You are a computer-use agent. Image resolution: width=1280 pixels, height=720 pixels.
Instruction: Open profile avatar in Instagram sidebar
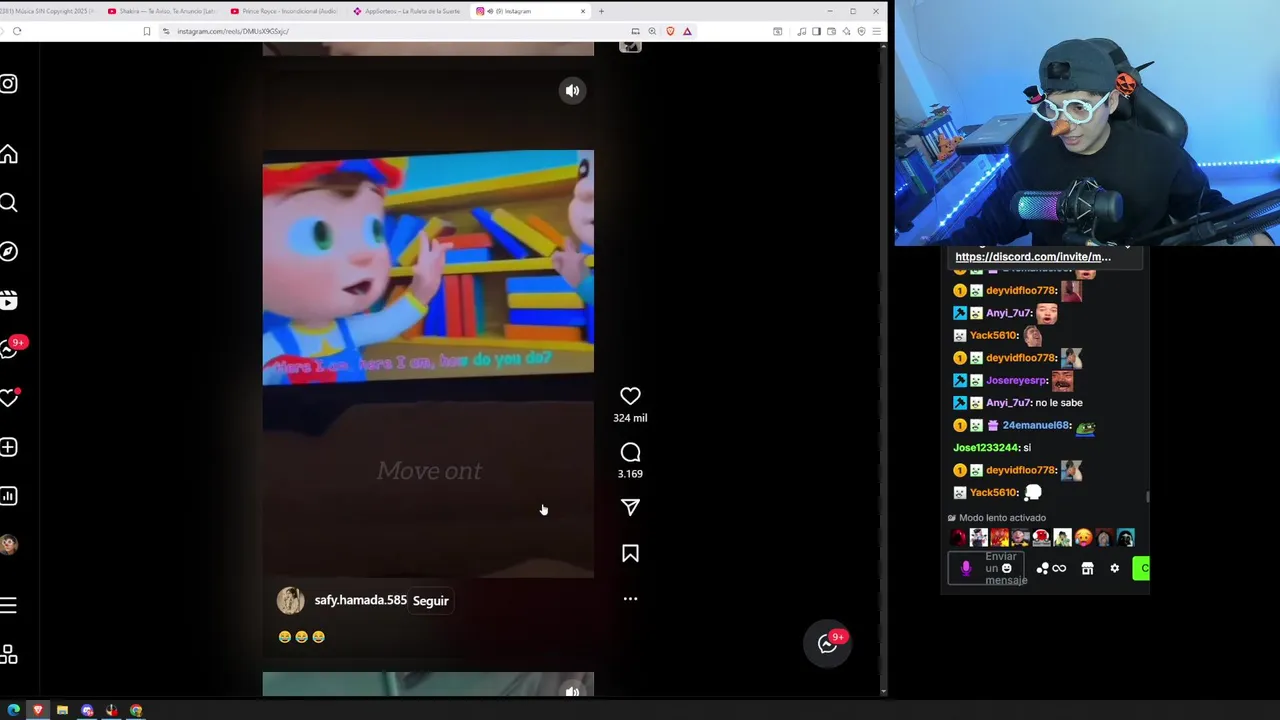pyautogui.click(x=9, y=544)
